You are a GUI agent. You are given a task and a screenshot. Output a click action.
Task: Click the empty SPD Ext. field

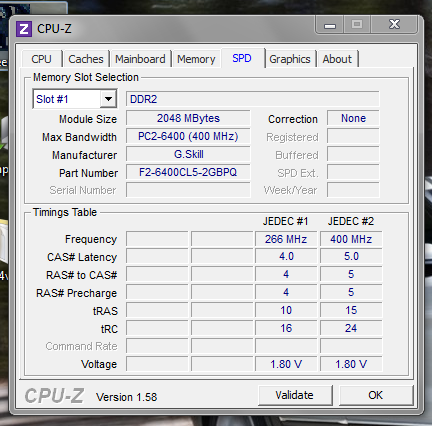click(x=353, y=172)
